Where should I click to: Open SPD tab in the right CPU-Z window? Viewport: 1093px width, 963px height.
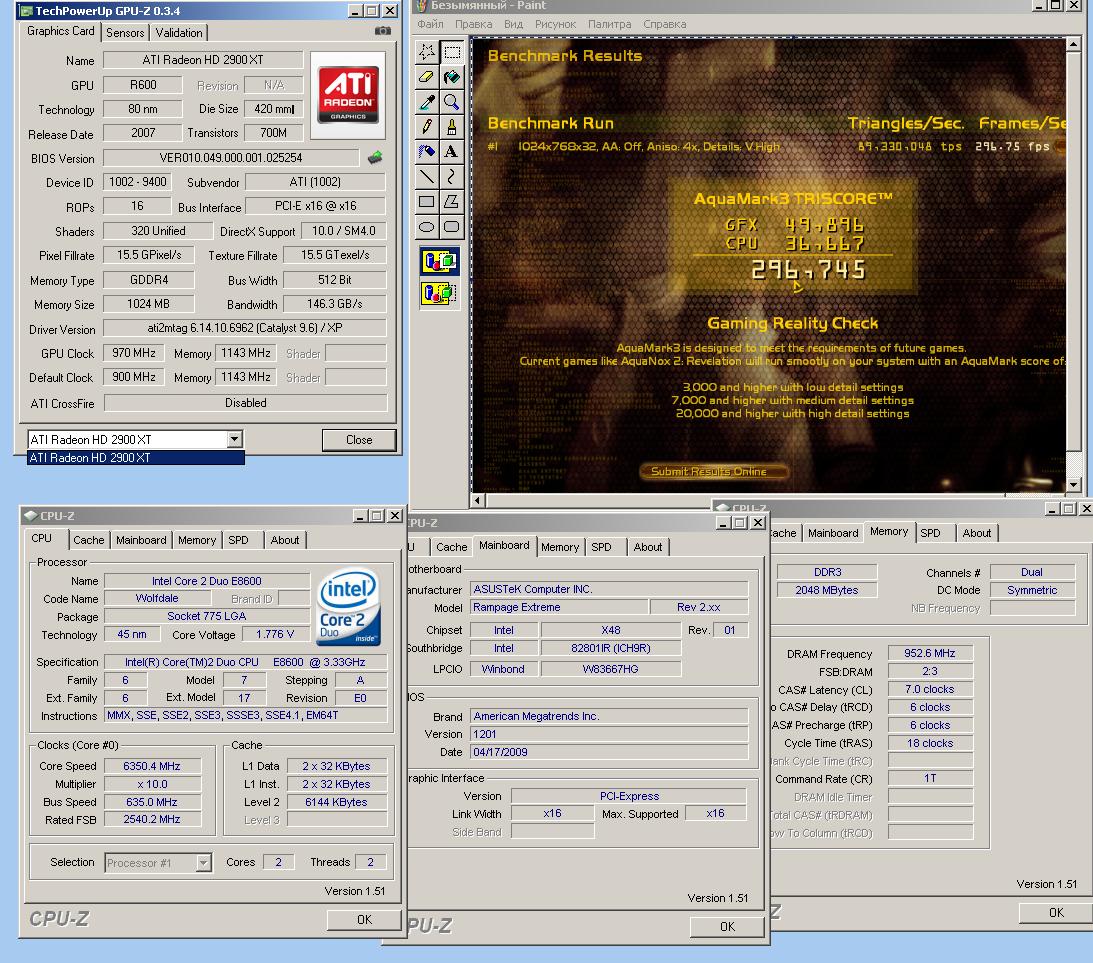(x=931, y=533)
